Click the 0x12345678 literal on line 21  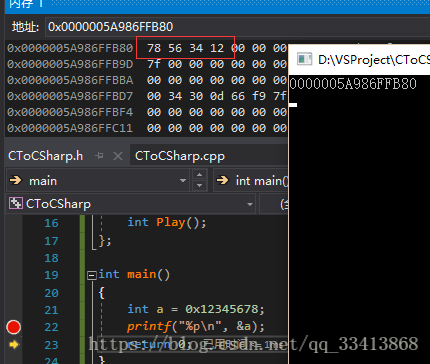(x=222, y=309)
